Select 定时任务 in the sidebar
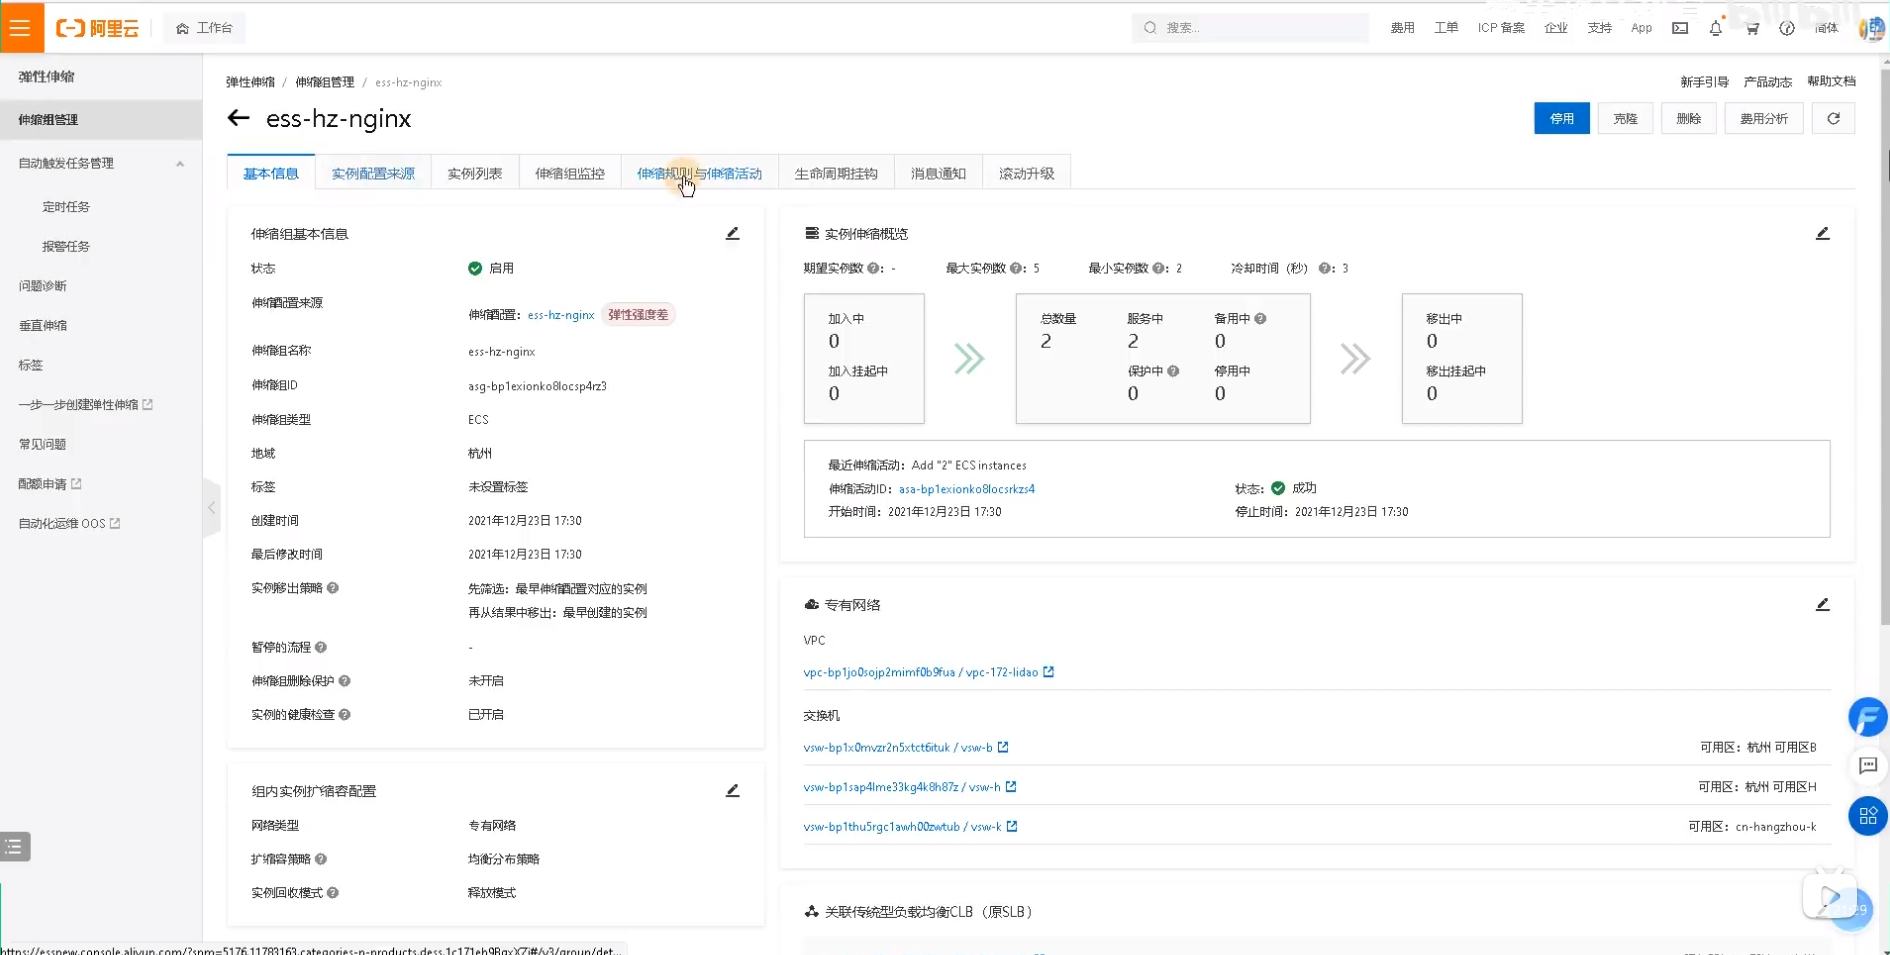1890x955 pixels. click(x=66, y=207)
